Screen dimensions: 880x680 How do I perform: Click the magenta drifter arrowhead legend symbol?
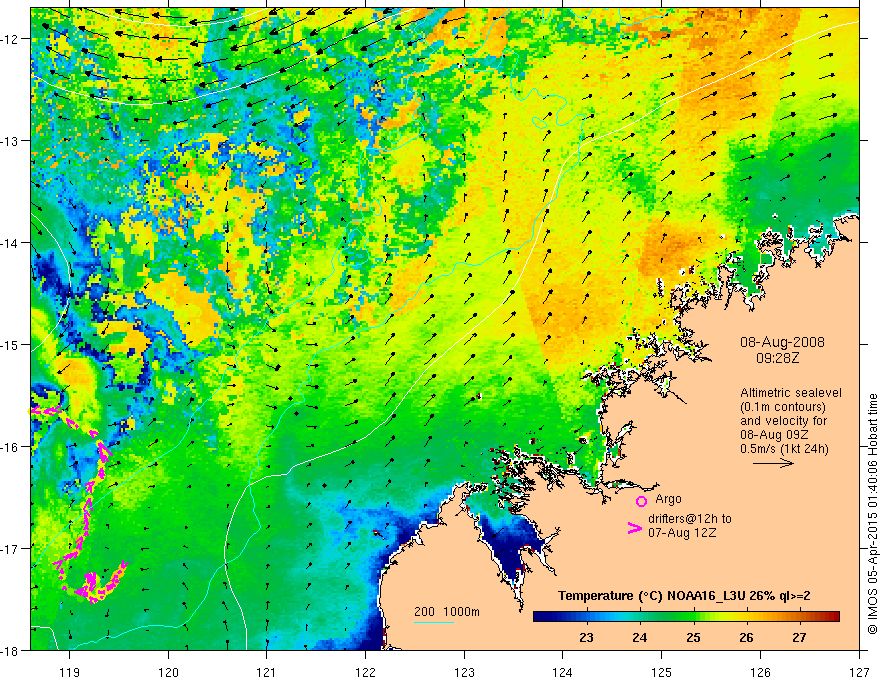(634, 528)
